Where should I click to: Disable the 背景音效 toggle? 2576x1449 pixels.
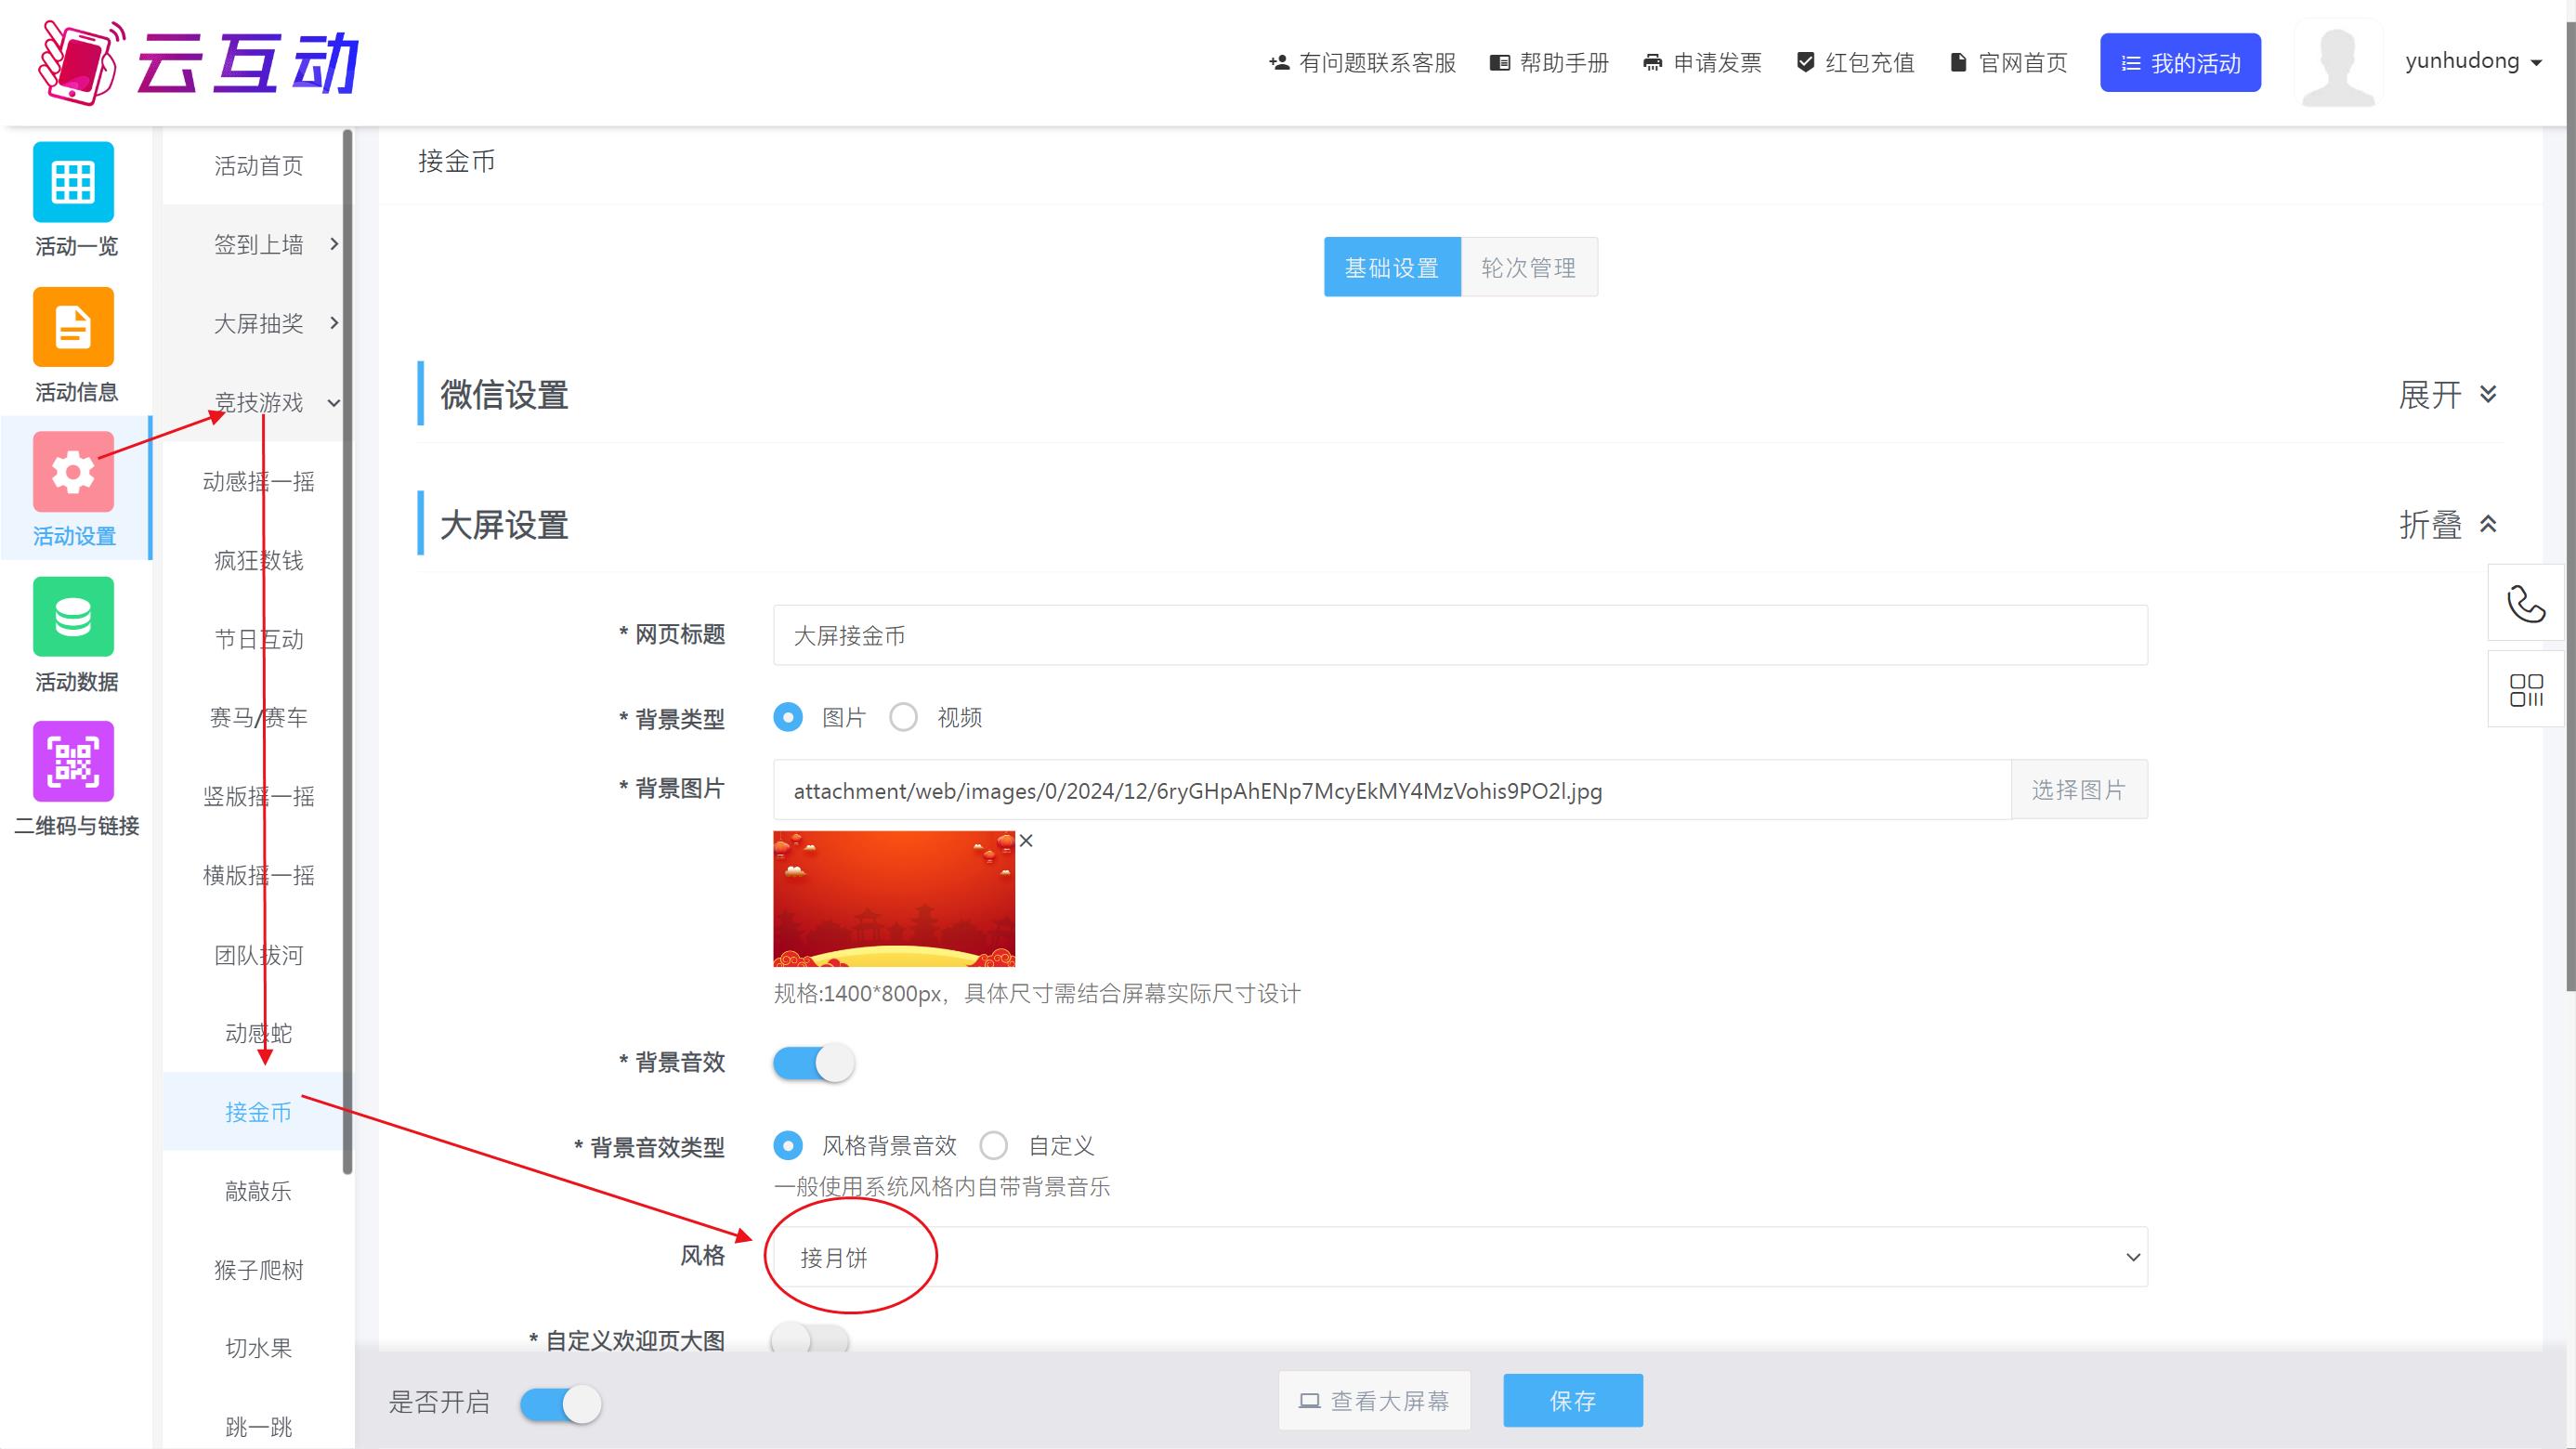pyautogui.click(x=812, y=1062)
